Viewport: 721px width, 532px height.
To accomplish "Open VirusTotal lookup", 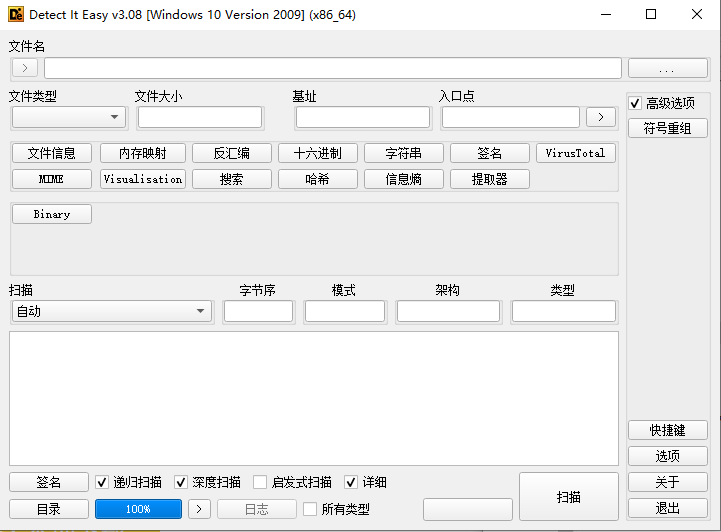I will point(575,153).
